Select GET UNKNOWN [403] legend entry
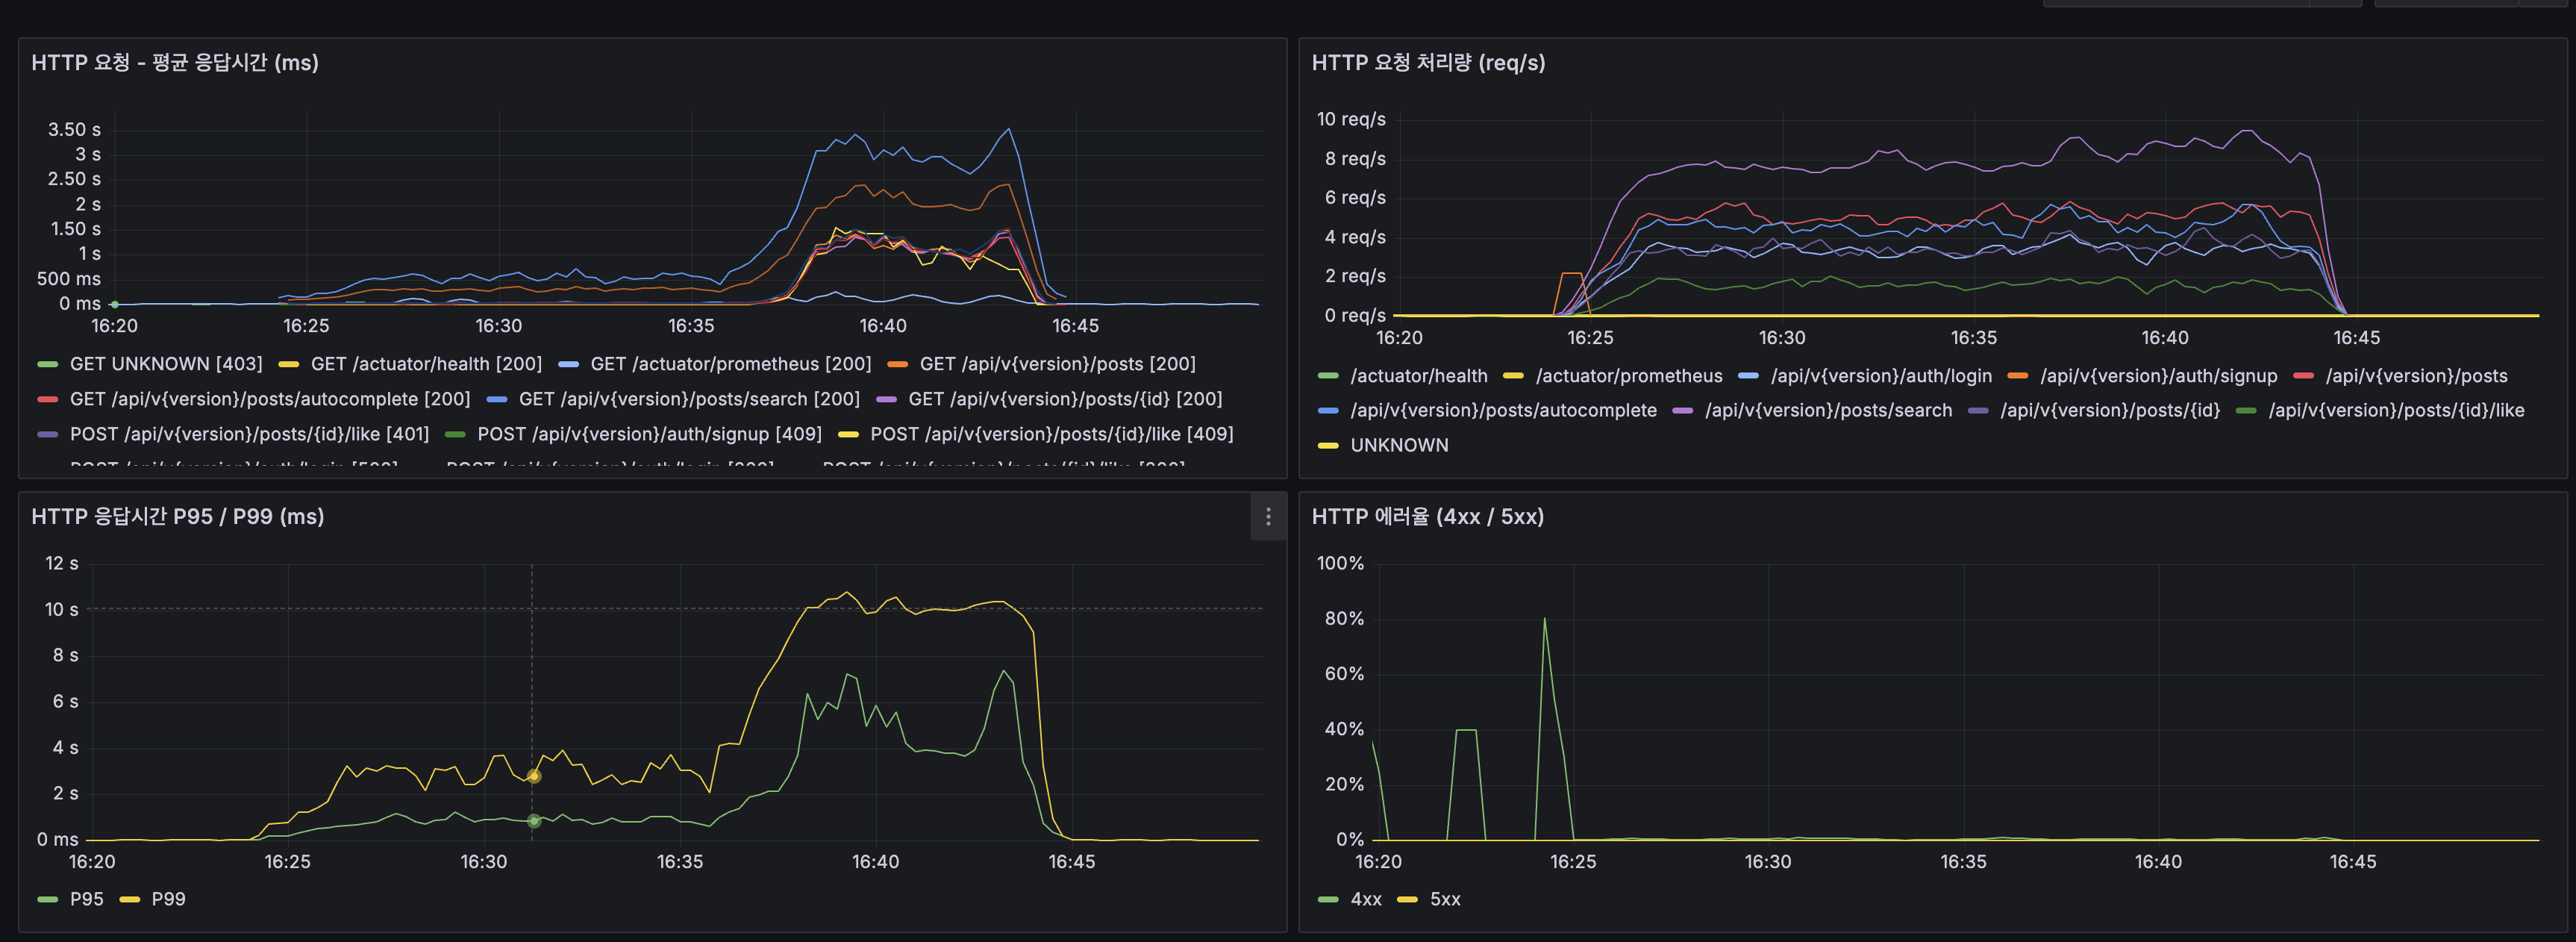The width and height of the screenshot is (2576, 942). coord(165,363)
